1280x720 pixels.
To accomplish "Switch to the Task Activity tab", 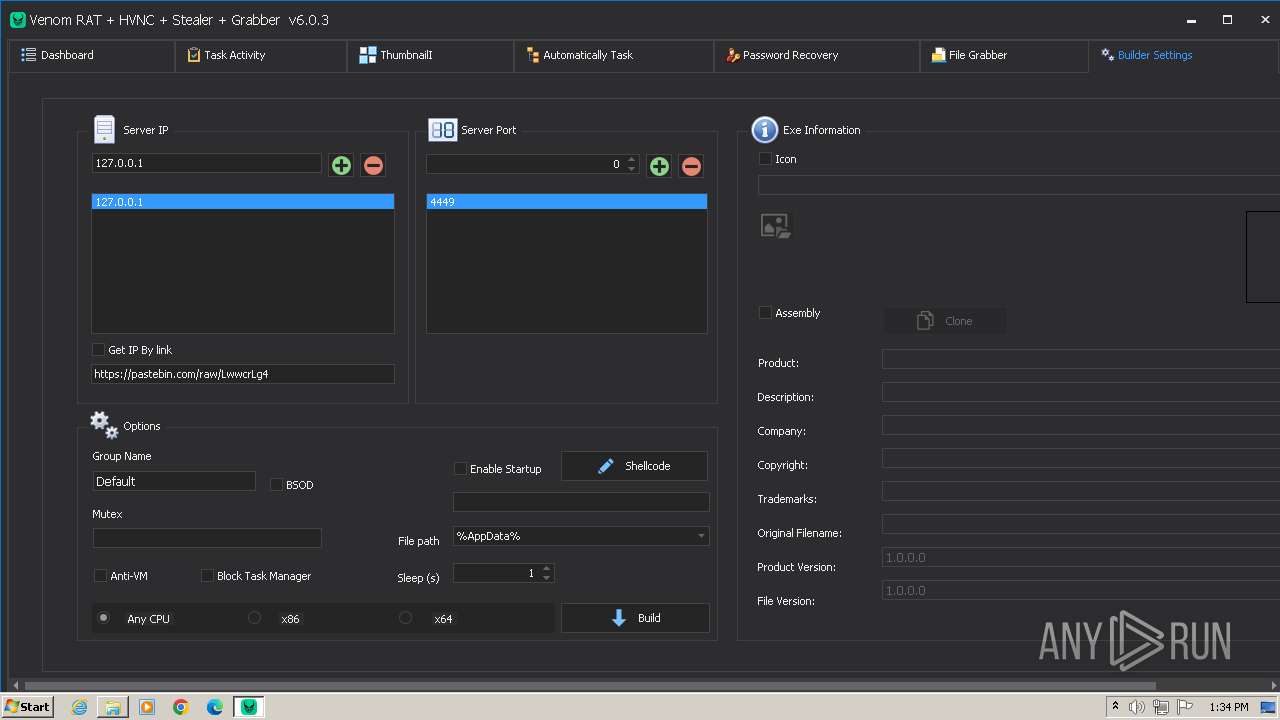I will coord(261,56).
